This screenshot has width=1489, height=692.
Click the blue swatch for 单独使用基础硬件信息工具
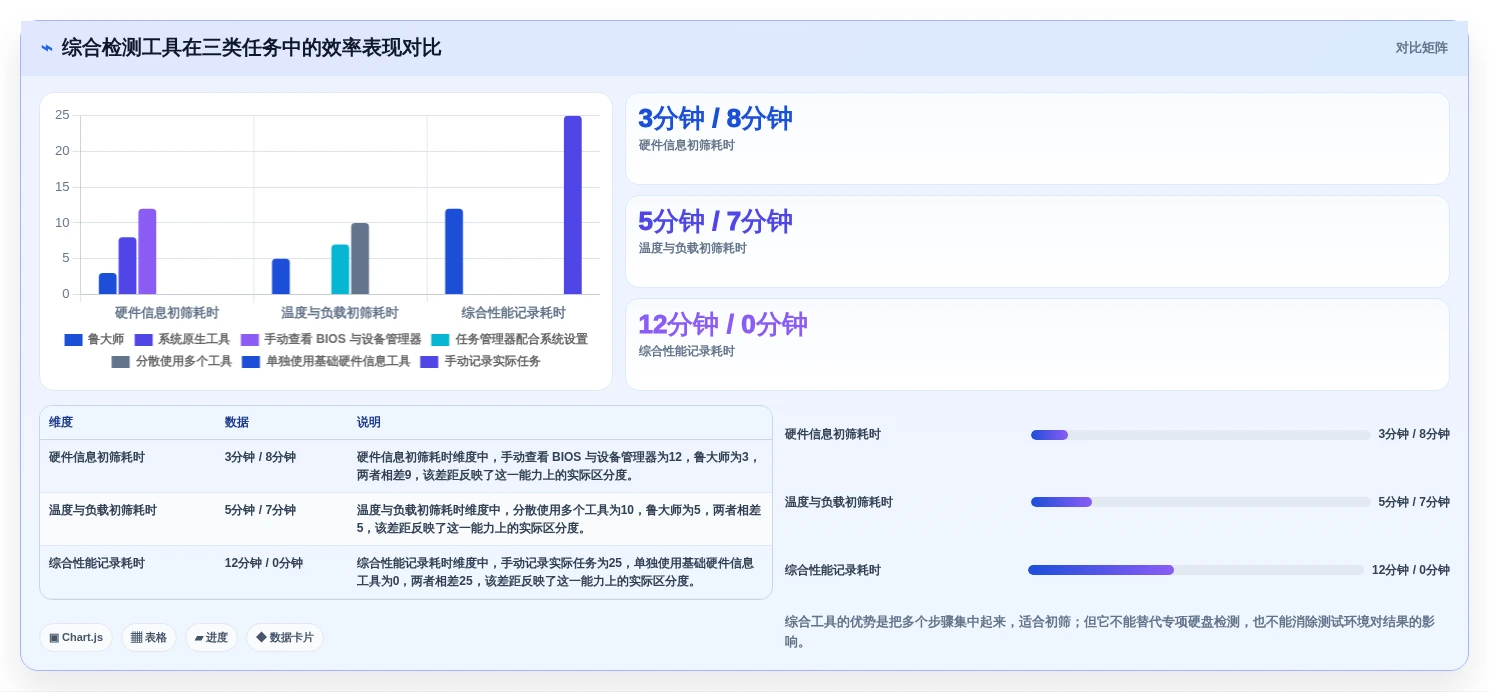click(251, 362)
